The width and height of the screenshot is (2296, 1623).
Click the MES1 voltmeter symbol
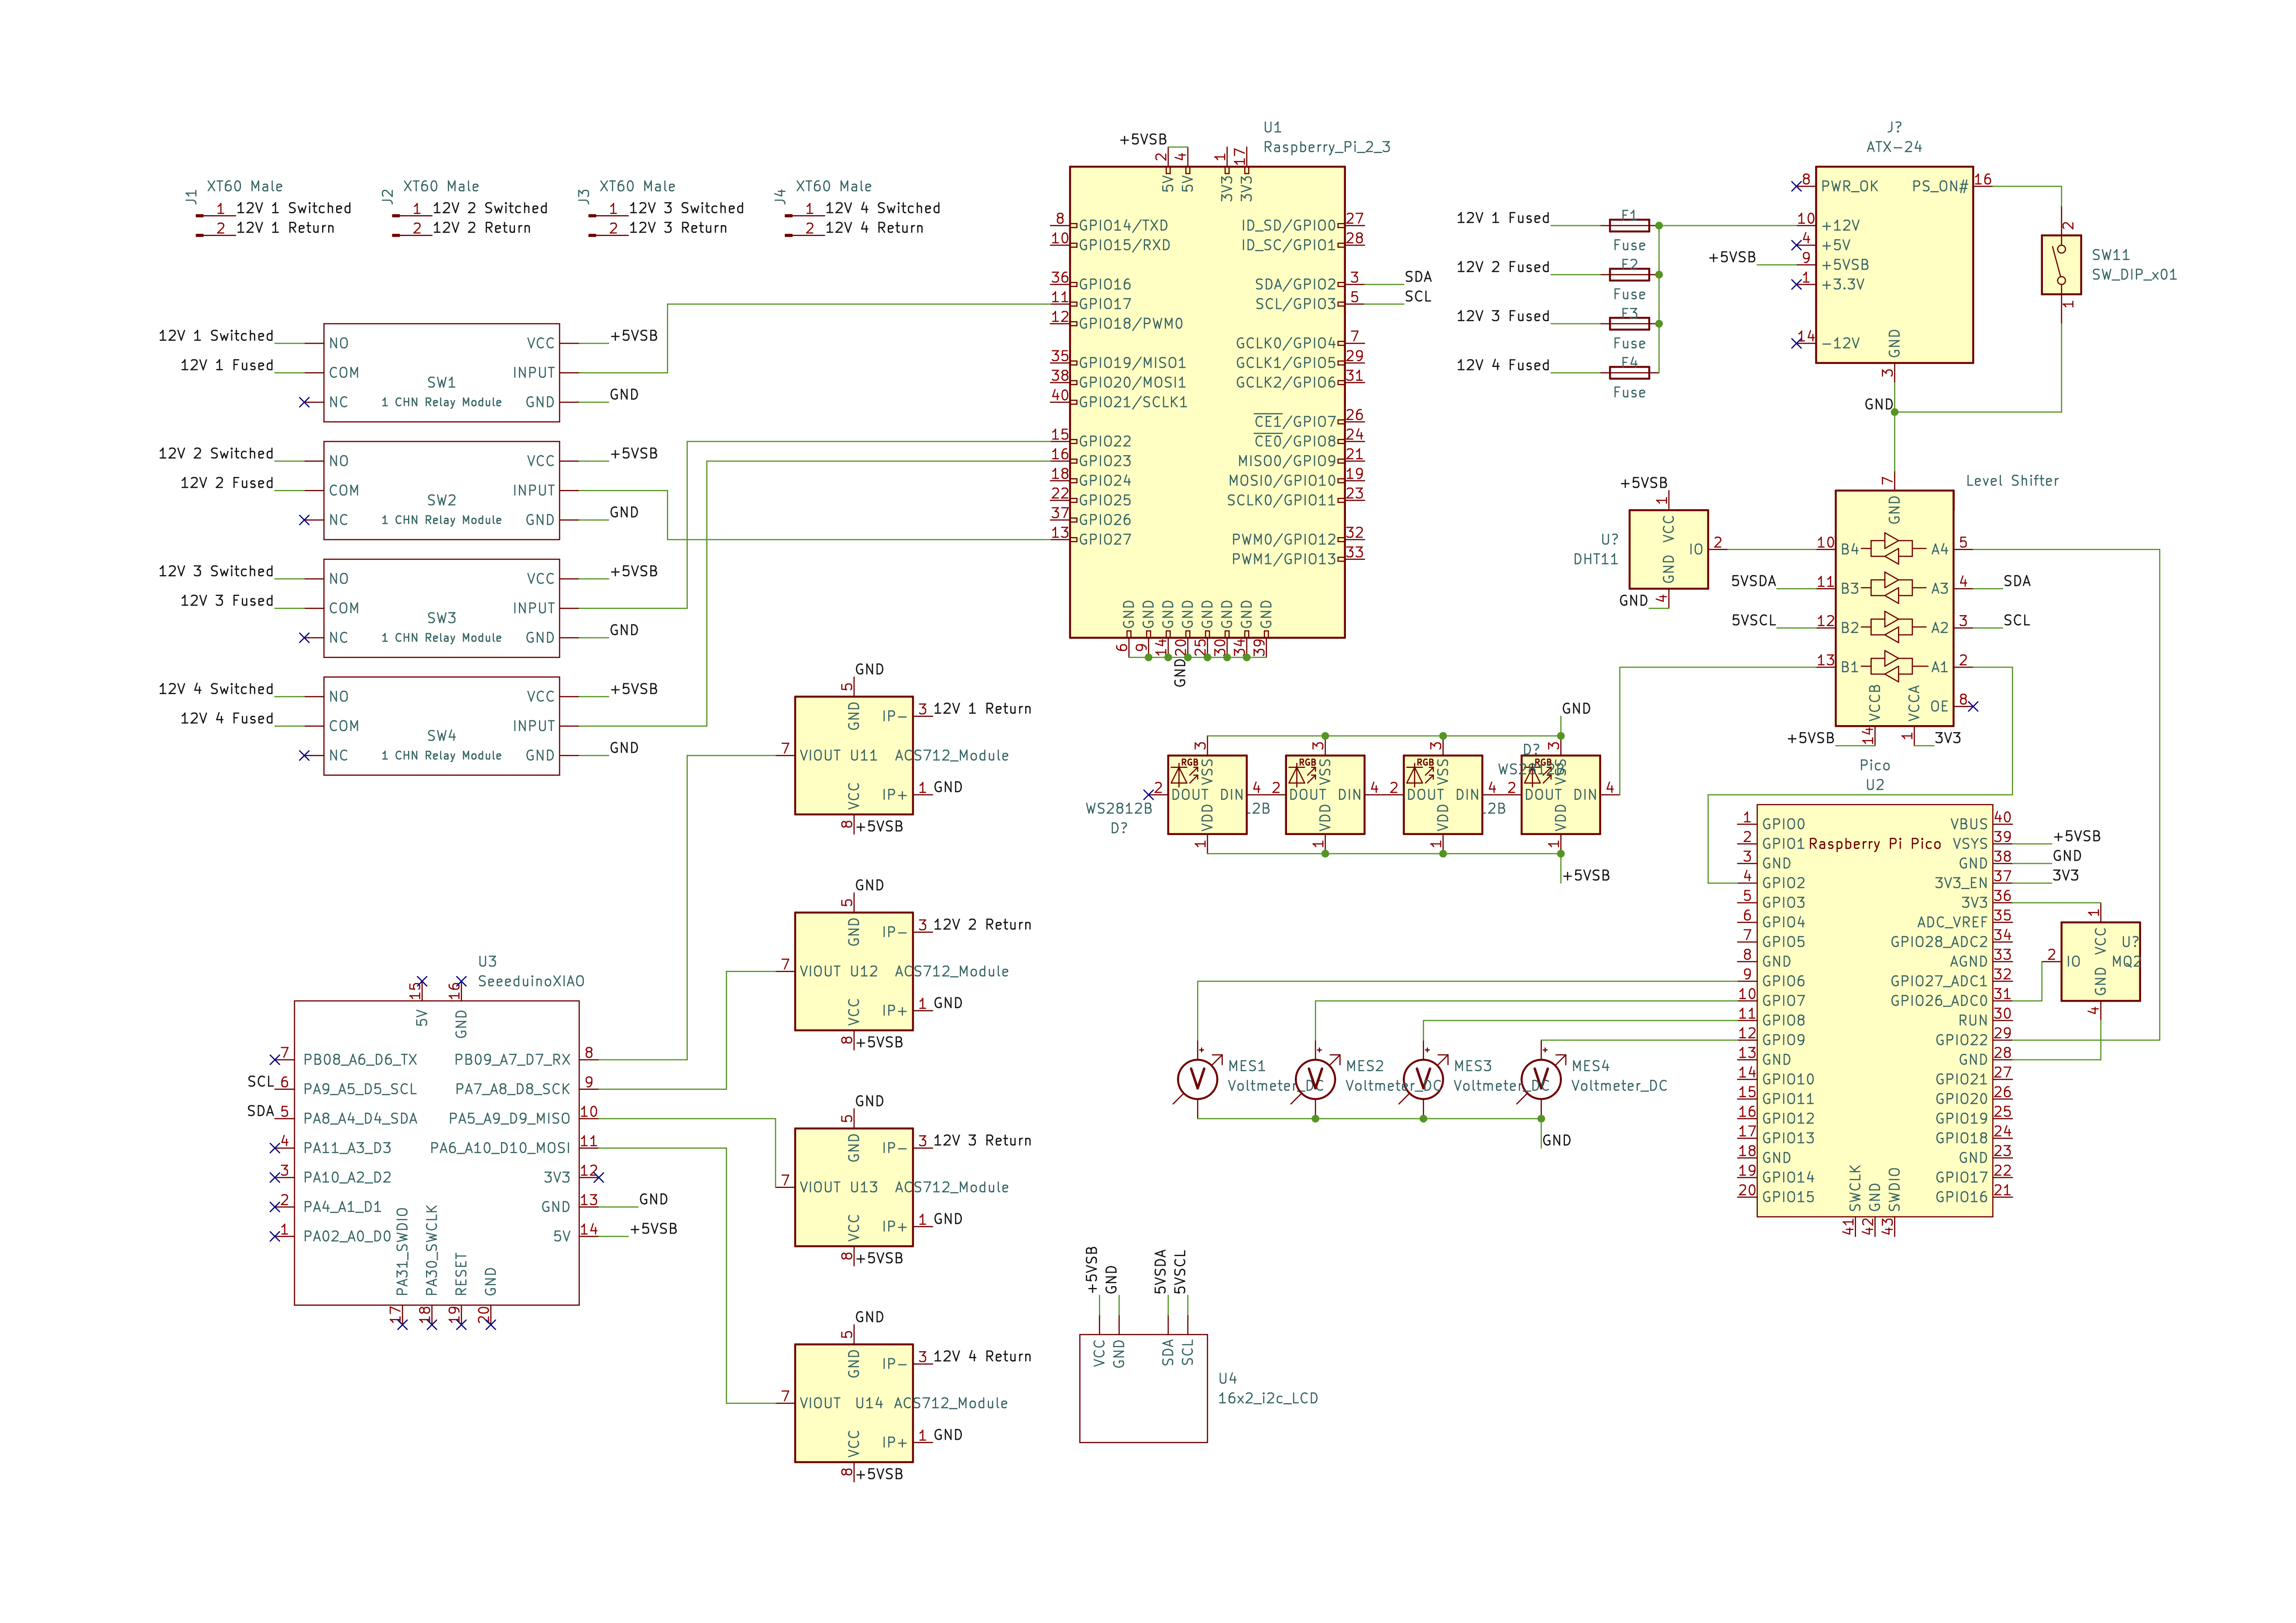pyautogui.click(x=1197, y=1078)
